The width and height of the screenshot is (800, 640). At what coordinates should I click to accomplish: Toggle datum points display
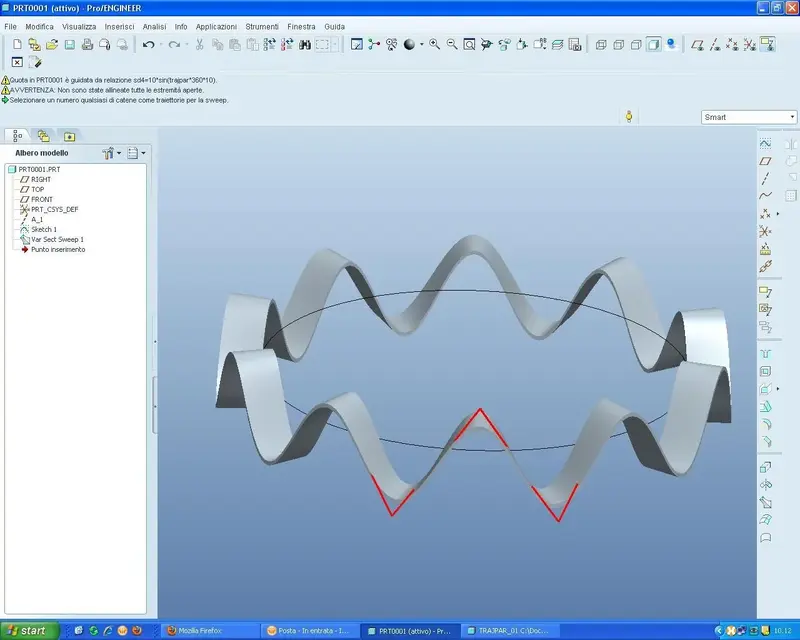(732, 44)
